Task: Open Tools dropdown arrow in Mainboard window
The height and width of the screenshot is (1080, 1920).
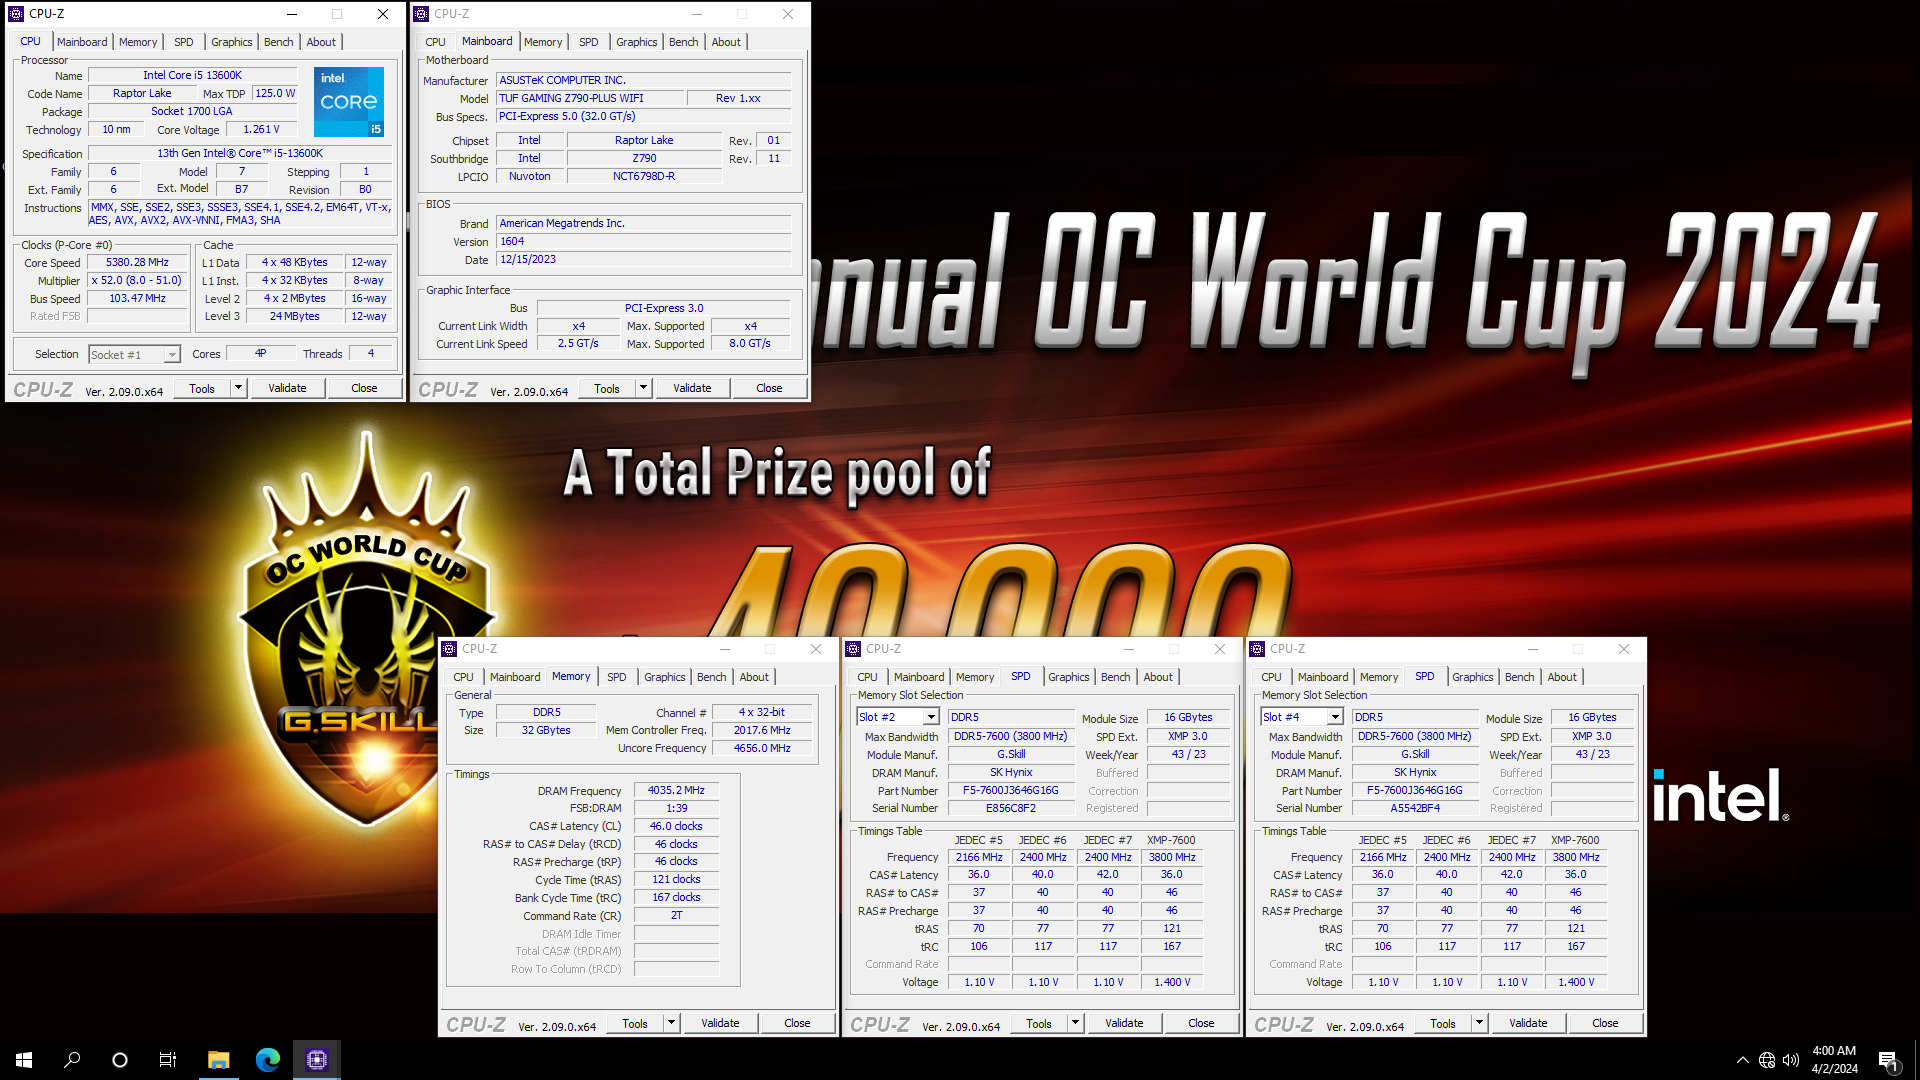Action: tap(643, 388)
